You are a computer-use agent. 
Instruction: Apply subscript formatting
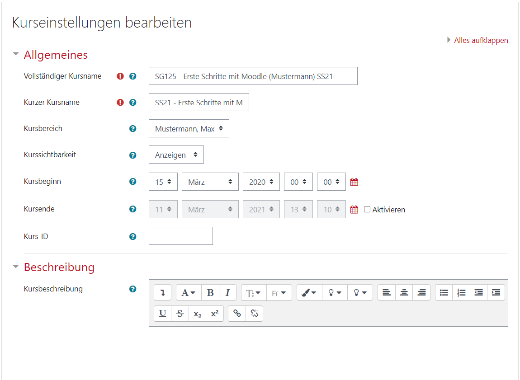[197, 314]
